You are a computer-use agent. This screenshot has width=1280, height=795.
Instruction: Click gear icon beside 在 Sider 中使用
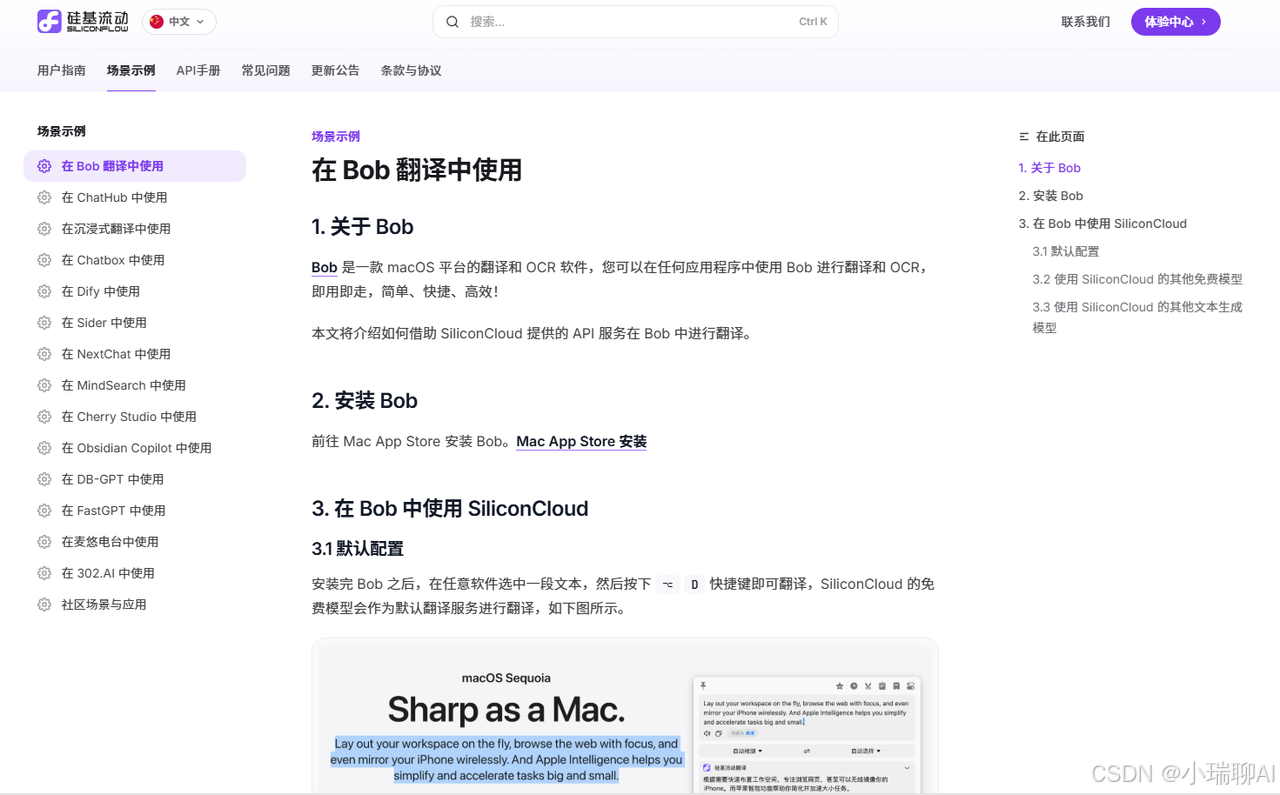(44, 323)
